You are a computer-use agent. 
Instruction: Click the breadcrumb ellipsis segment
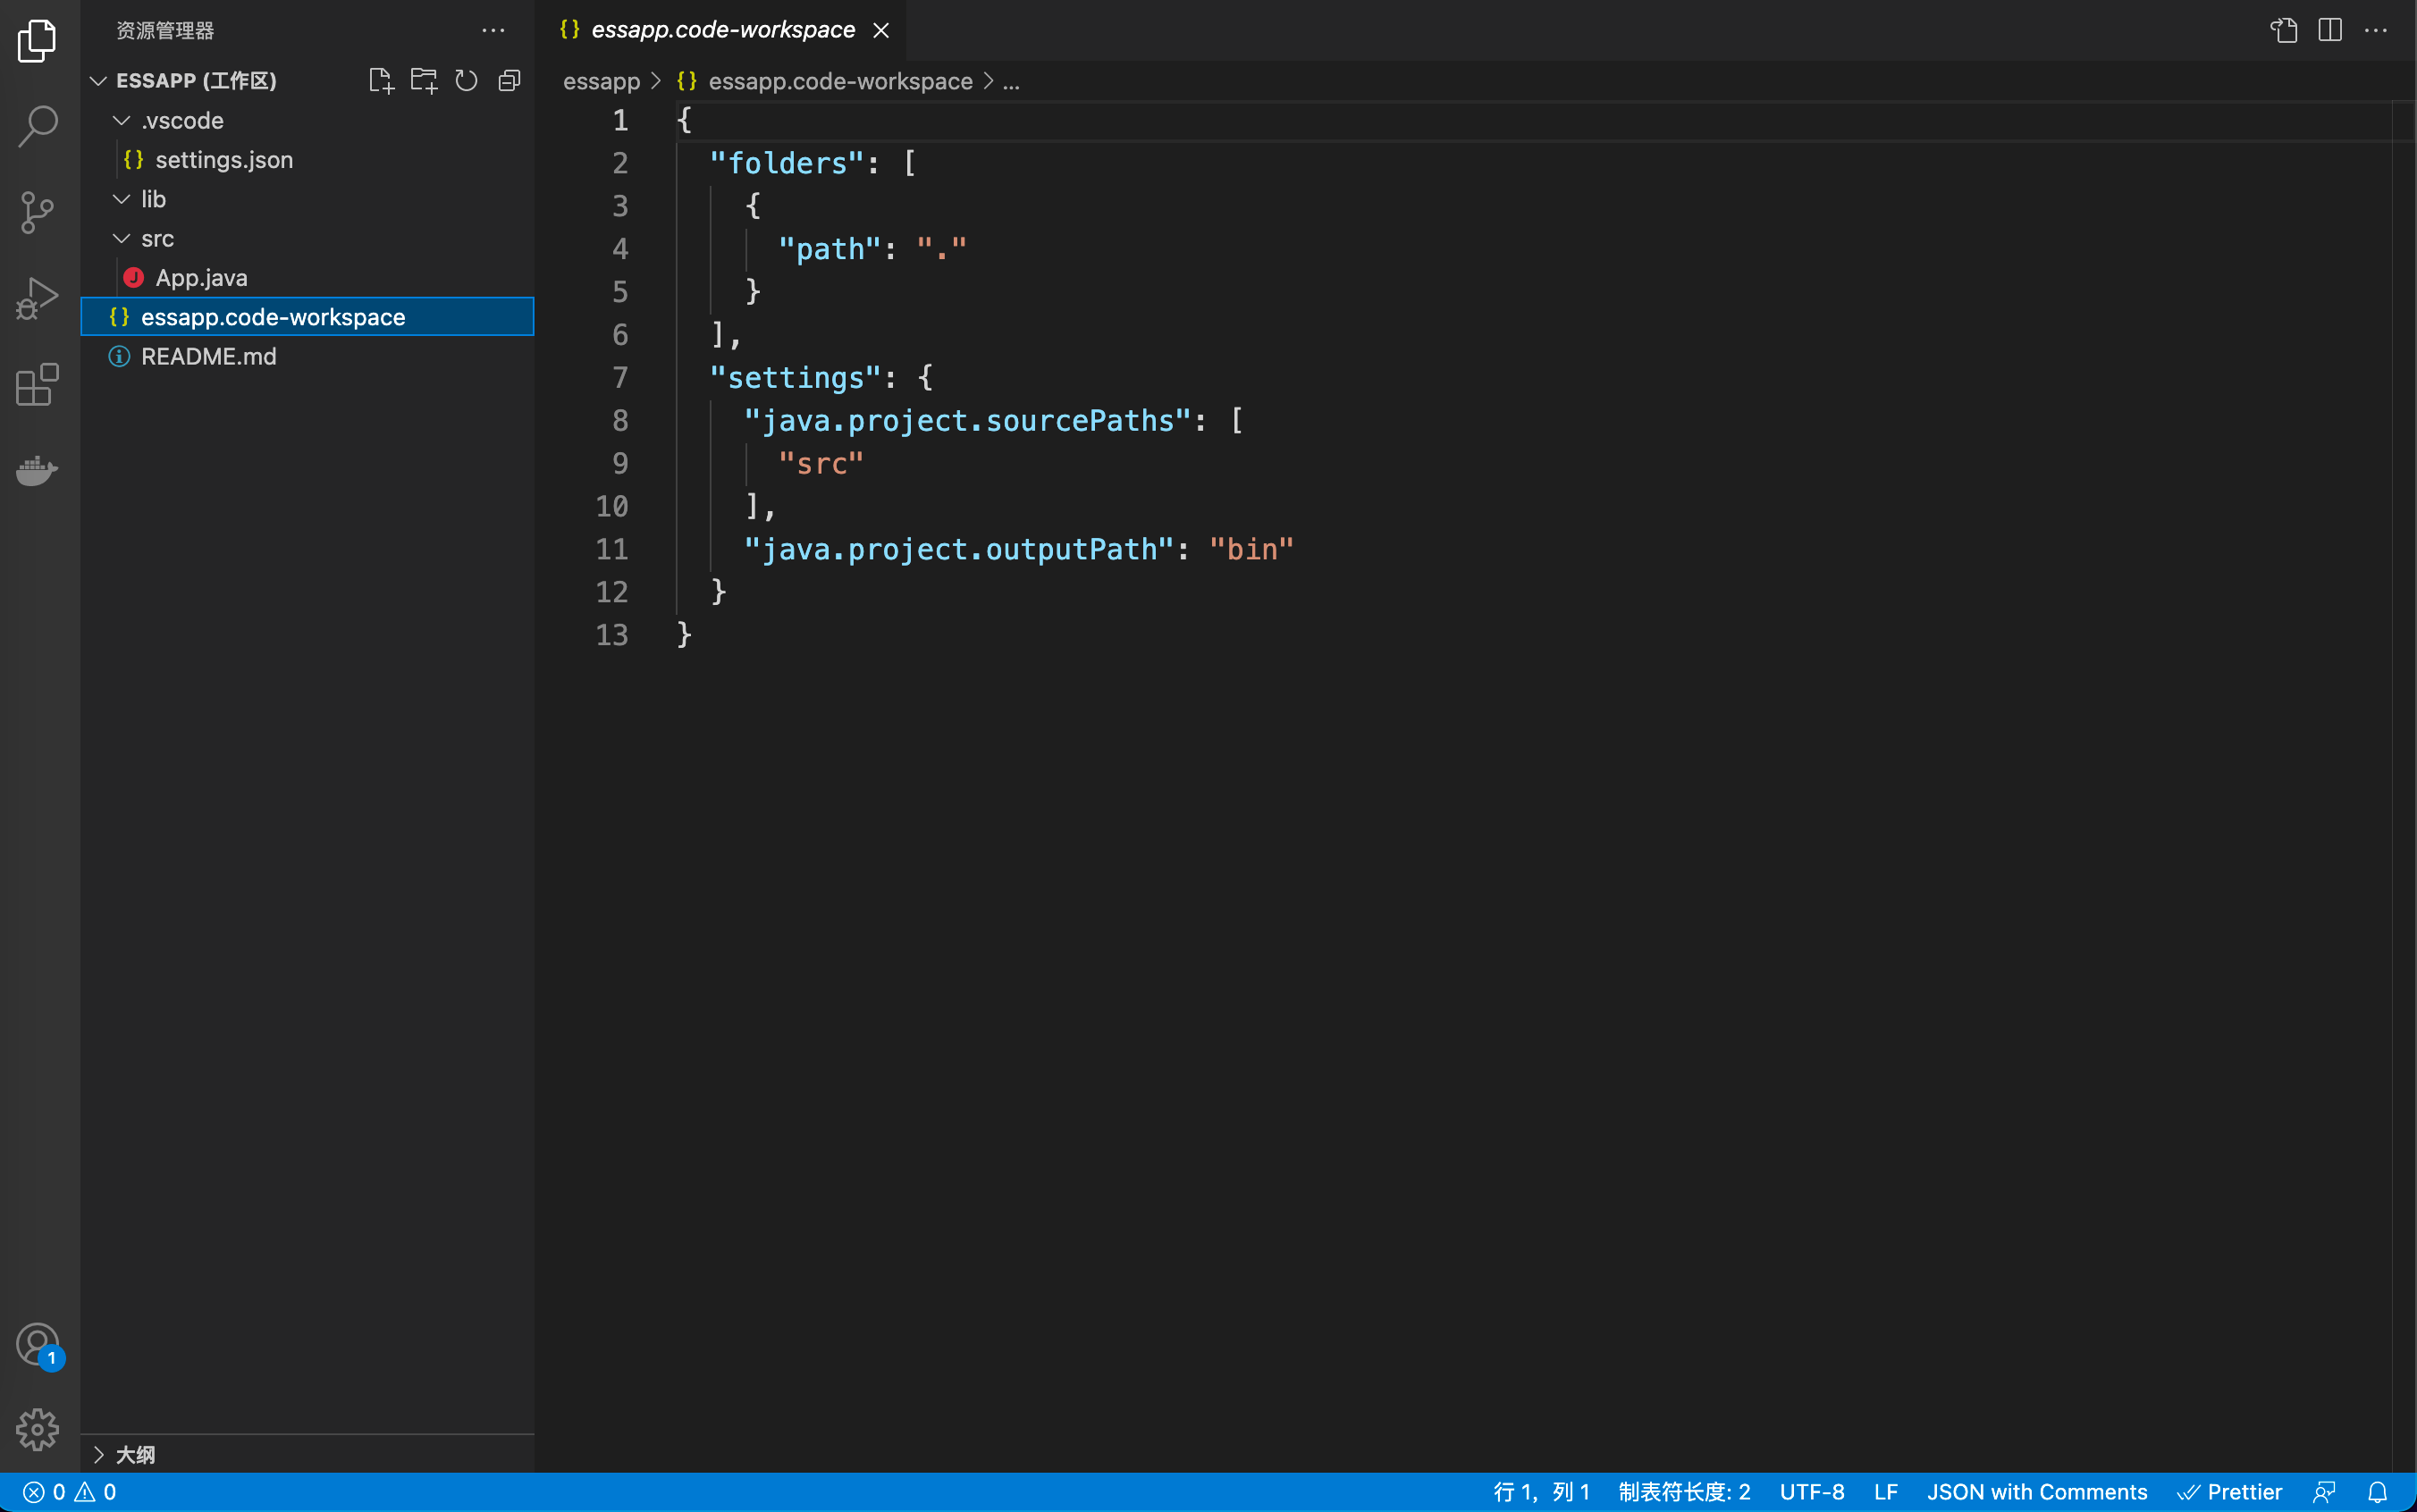[1011, 81]
